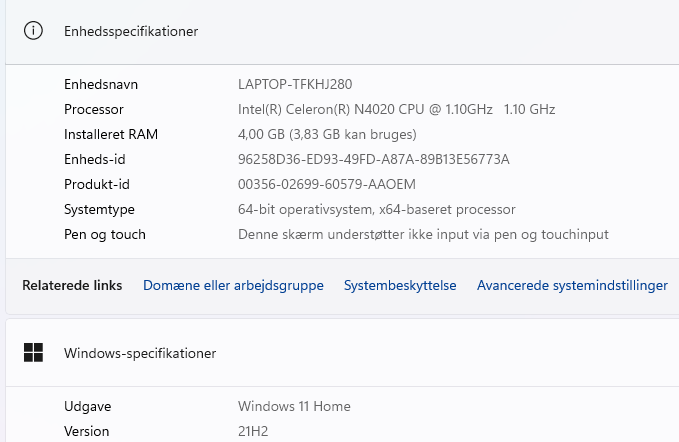Click the Systemtype label

(x=99, y=210)
